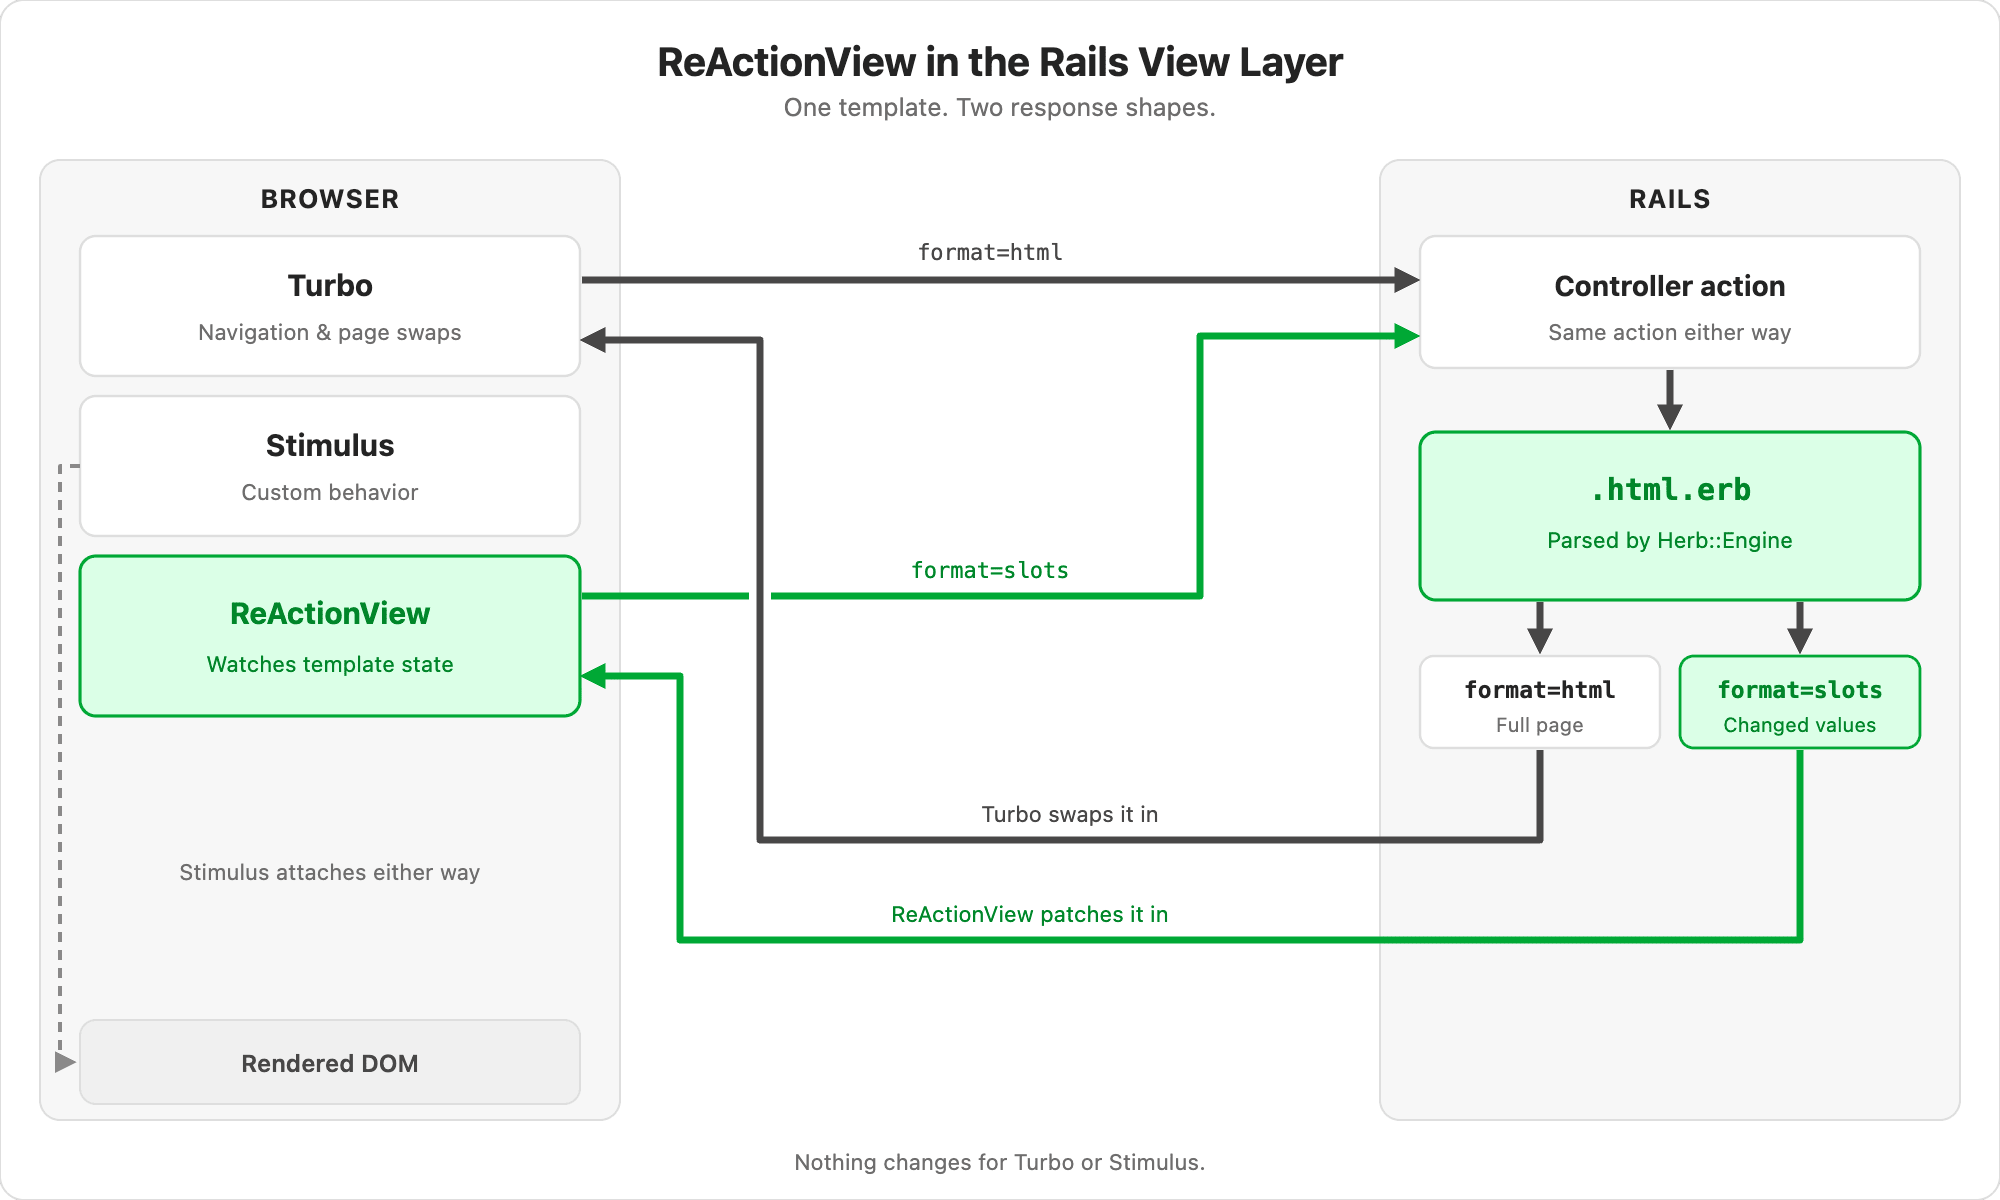Viewport: 2000px width, 1200px height.
Task: Click Same action either way text
Action: tap(1670, 332)
